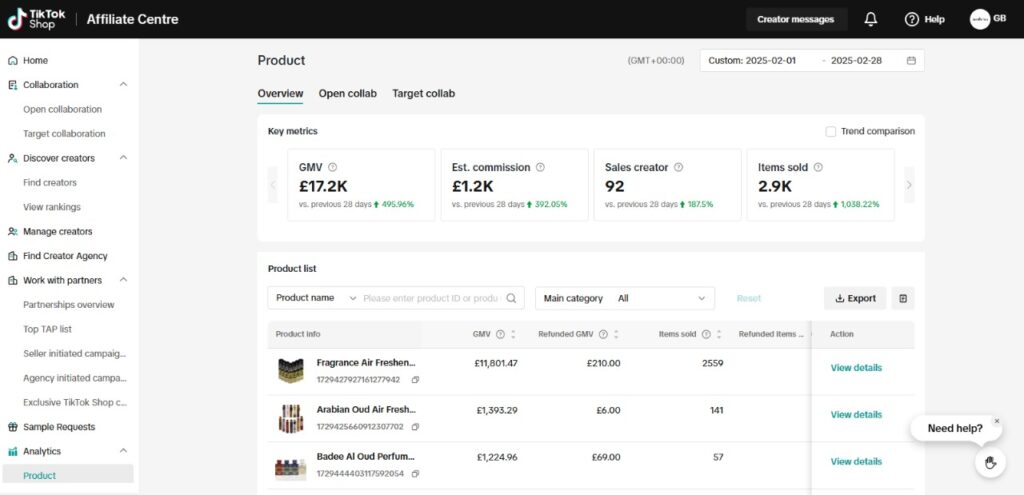Viewport: 1024px width, 495px height.
Task: Sort by the Items sold column
Action: tap(718, 334)
